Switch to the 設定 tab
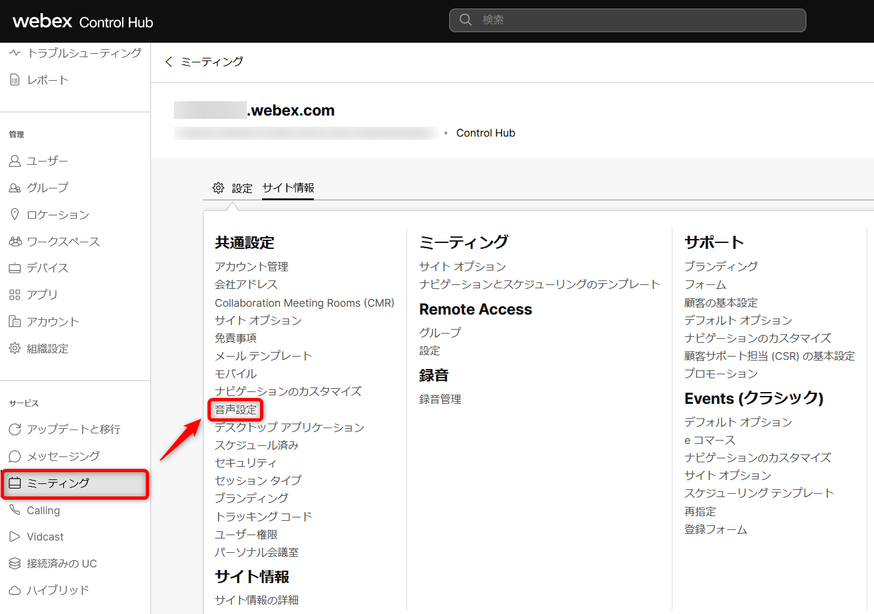The height and width of the screenshot is (614, 874). [x=242, y=188]
